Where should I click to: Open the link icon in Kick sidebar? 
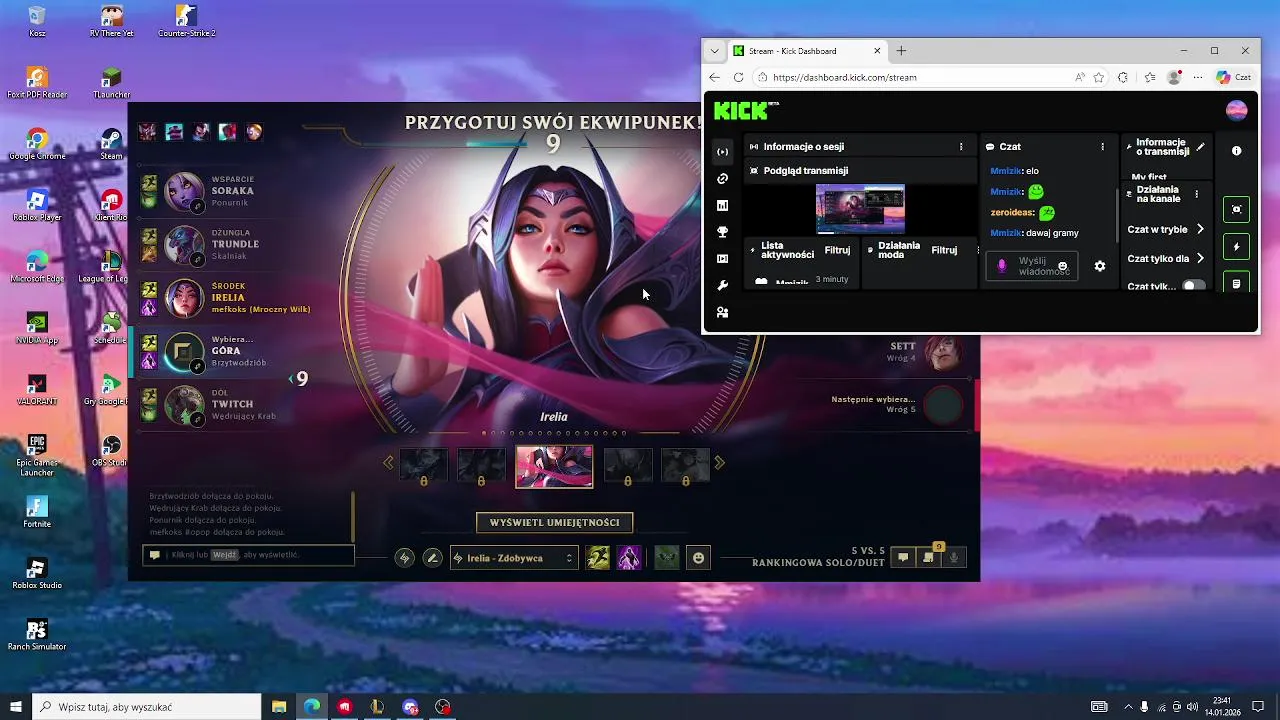723,179
